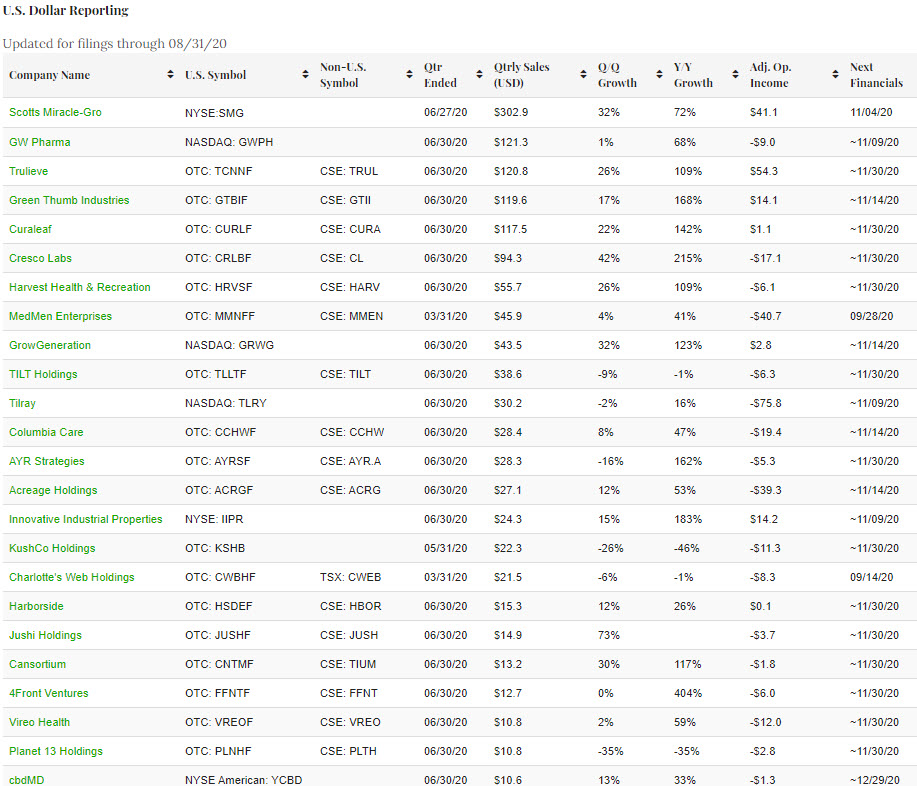Click the sort arrows beside Qtrly Sales (USD)

(583, 76)
